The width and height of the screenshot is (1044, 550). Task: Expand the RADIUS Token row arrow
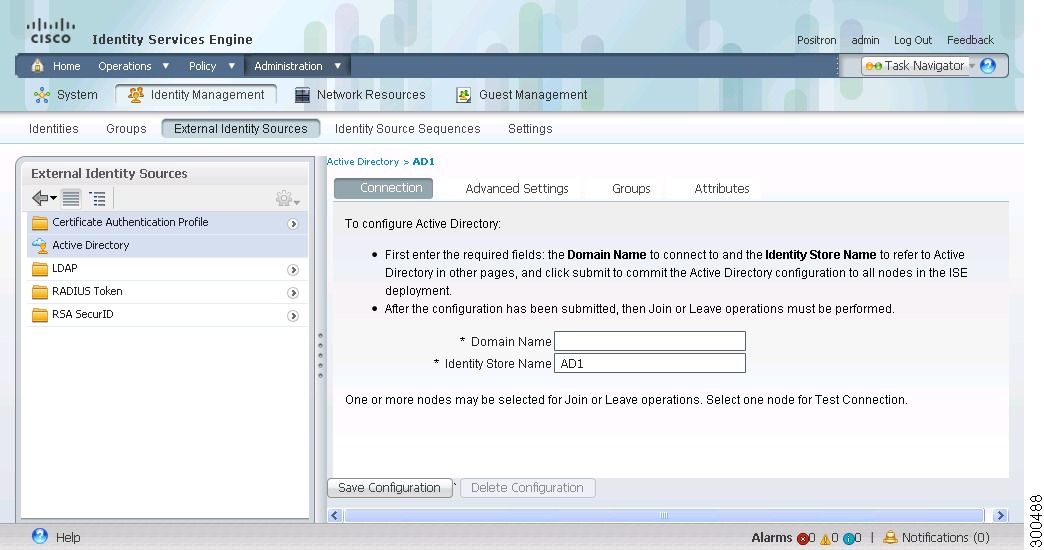click(x=292, y=293)
